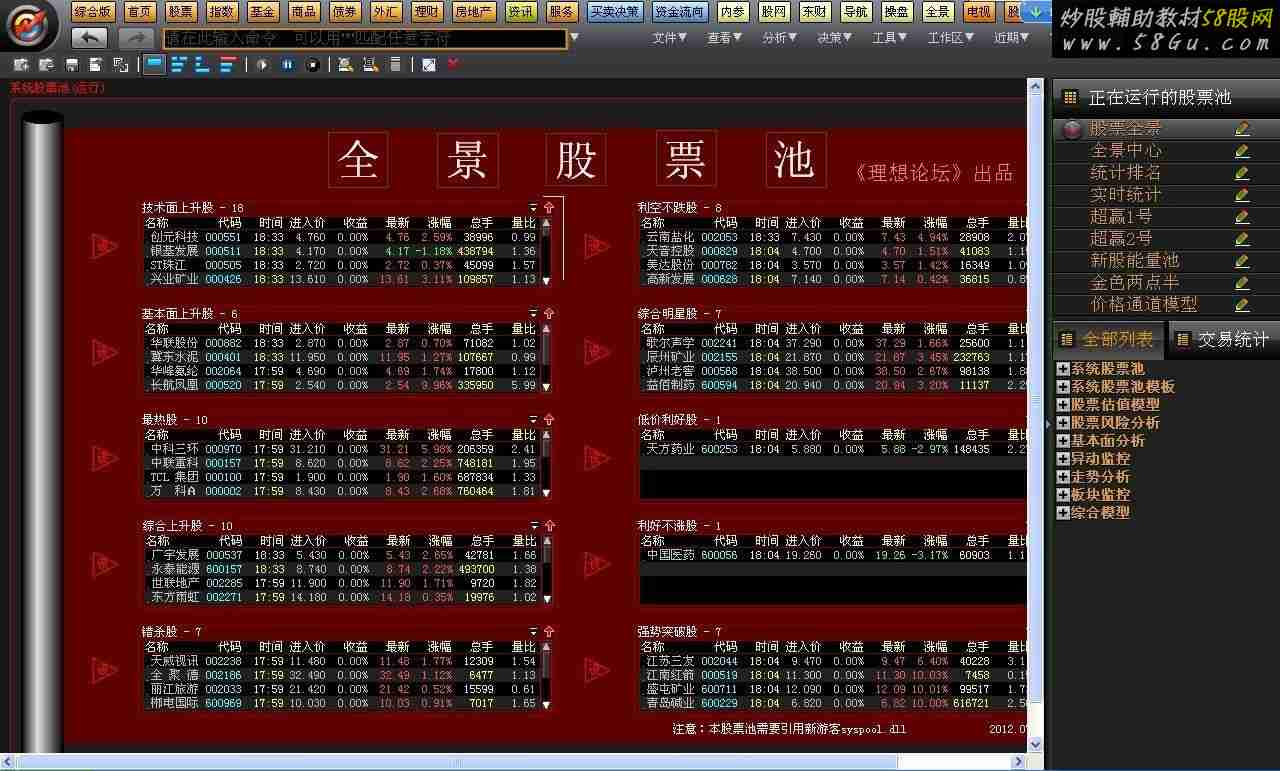Viewport: 1280px width, 771px height.
Task: Click the blue pause icon in the toolbar
Action: click(287, 64)
